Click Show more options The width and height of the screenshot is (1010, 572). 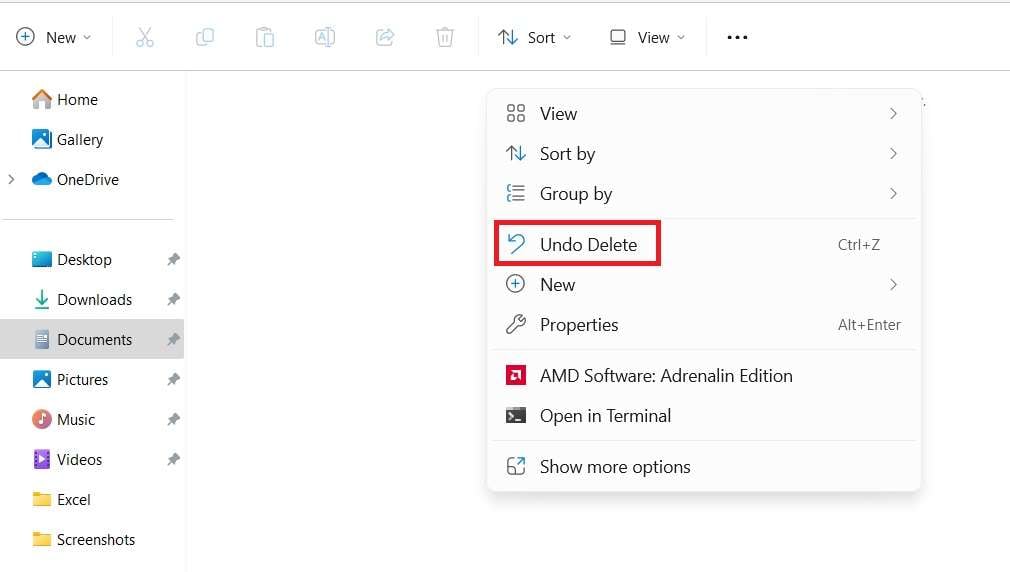click(703, 466)
